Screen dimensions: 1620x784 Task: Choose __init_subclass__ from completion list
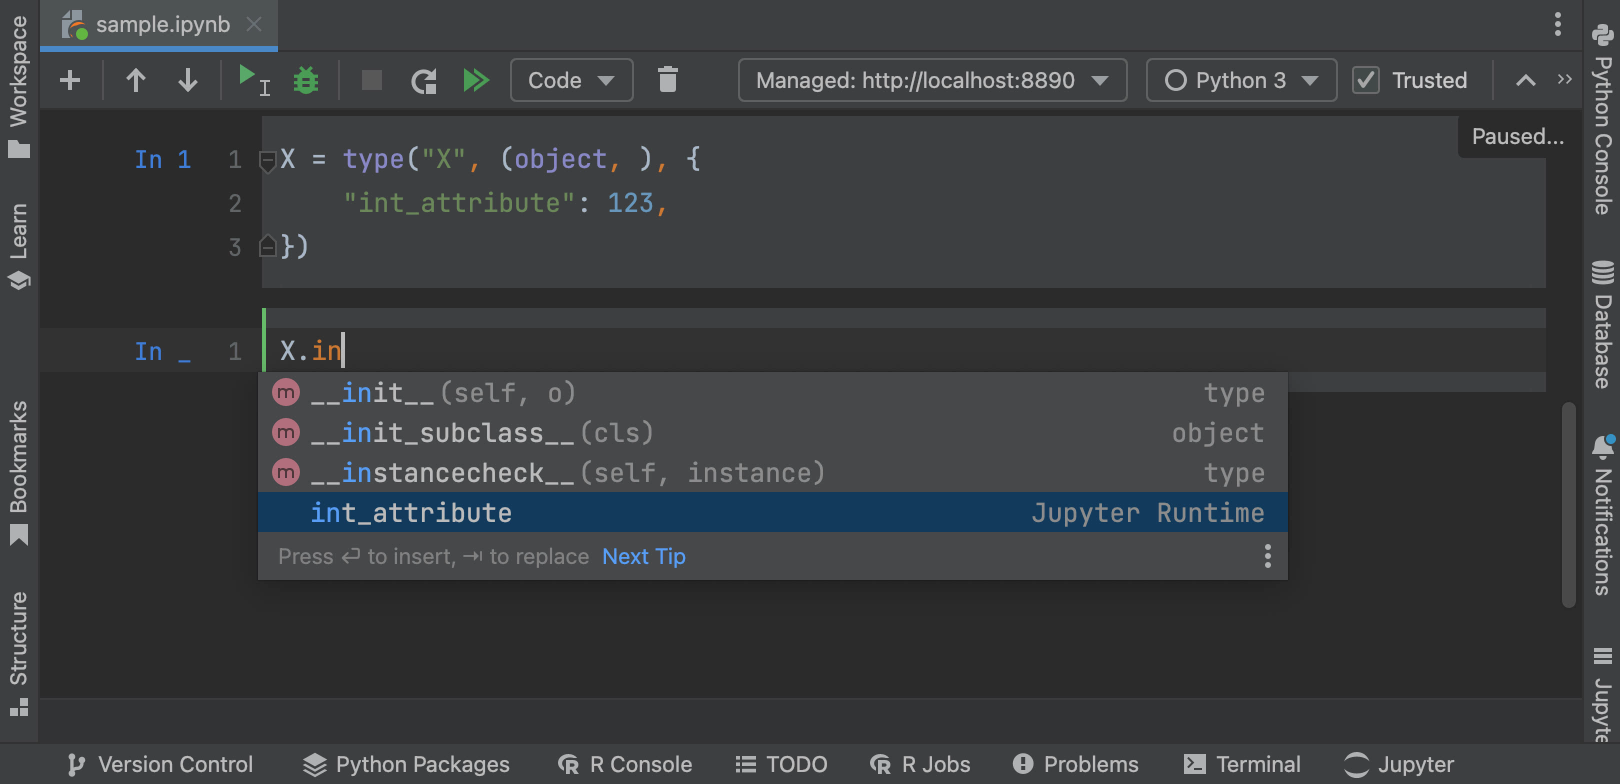(x=442, y=433)
